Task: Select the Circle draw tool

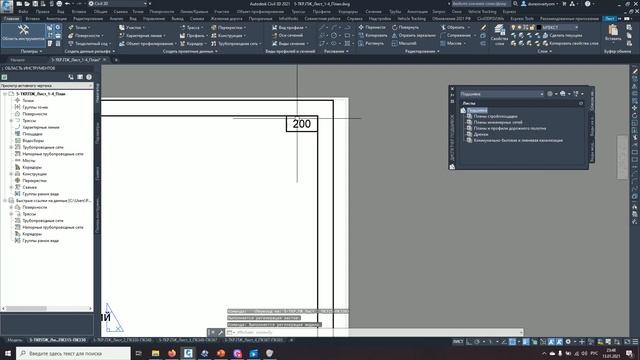Action: point(334,35)
